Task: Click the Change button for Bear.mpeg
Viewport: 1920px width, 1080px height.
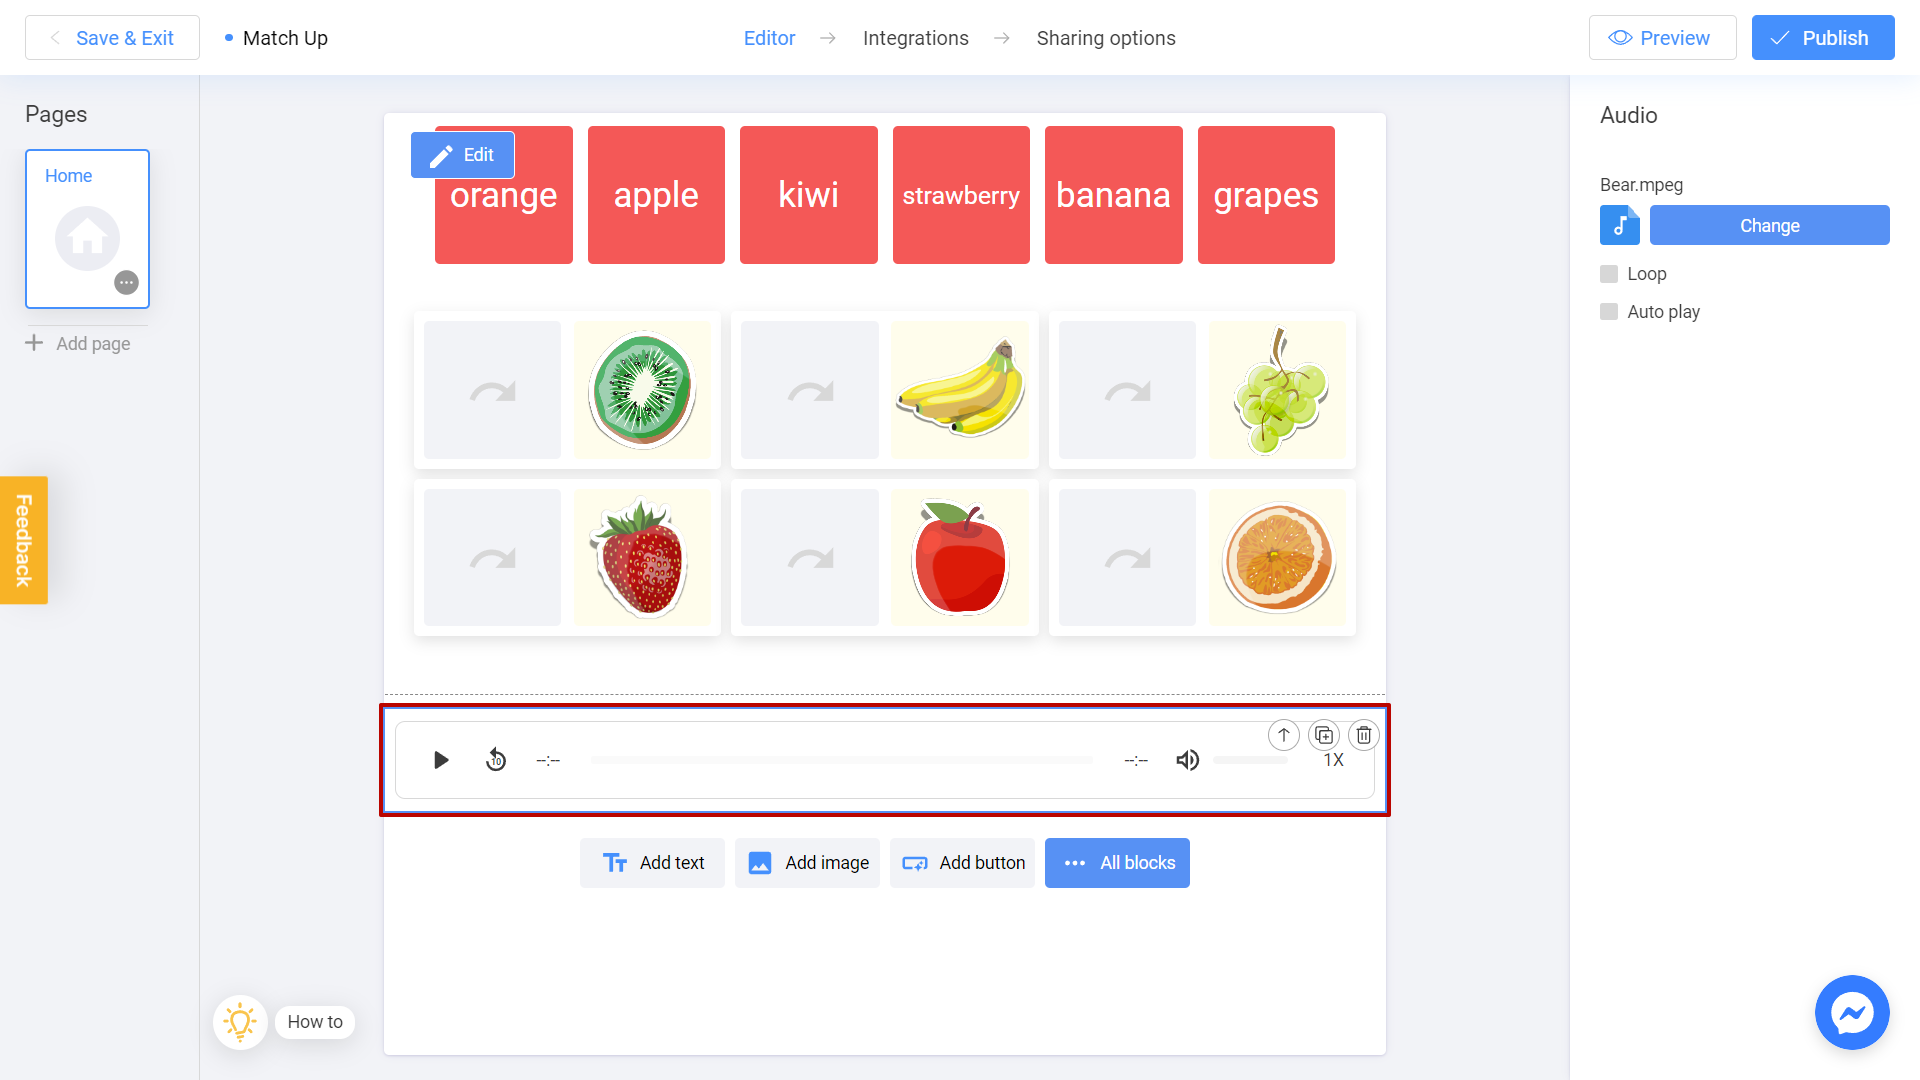Action: pos(1770,224)
